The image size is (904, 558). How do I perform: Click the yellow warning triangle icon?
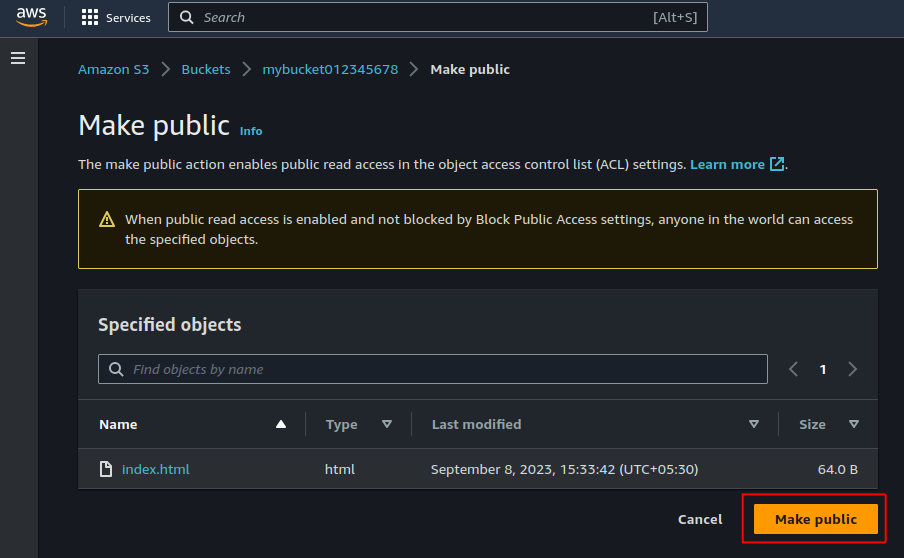(x=107, y=220)
